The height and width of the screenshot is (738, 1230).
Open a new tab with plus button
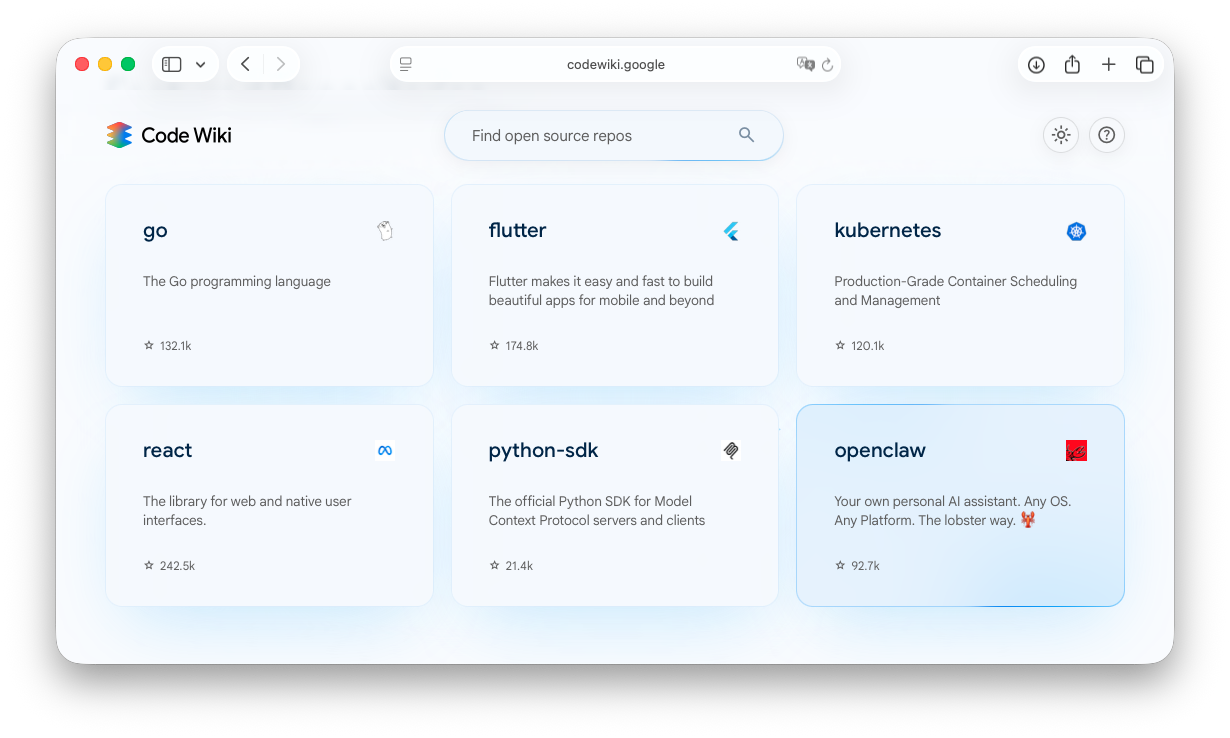[x=1108, y=64]
